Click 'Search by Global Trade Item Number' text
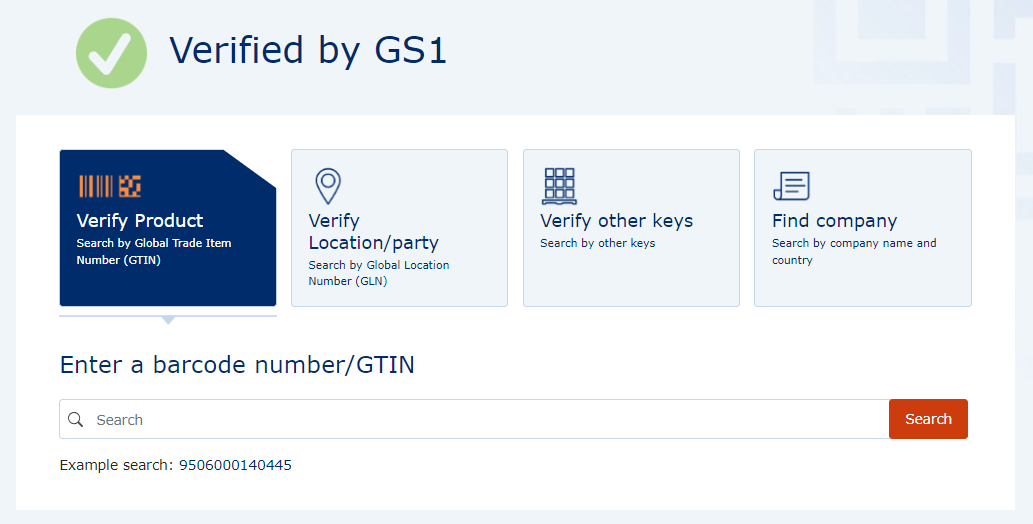 click(x=154, y=251)
